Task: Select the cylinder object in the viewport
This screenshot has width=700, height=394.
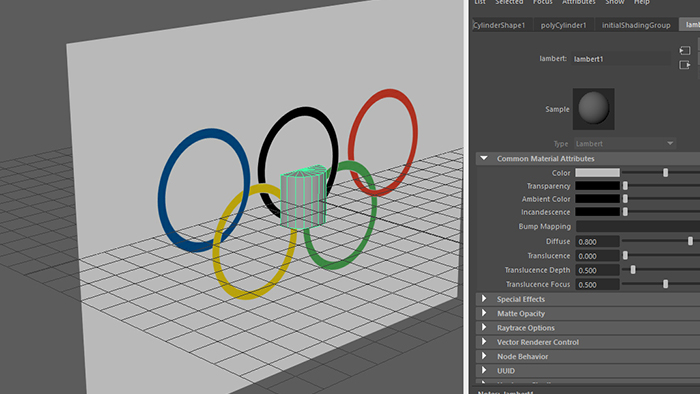Action: tap(303, 198)
